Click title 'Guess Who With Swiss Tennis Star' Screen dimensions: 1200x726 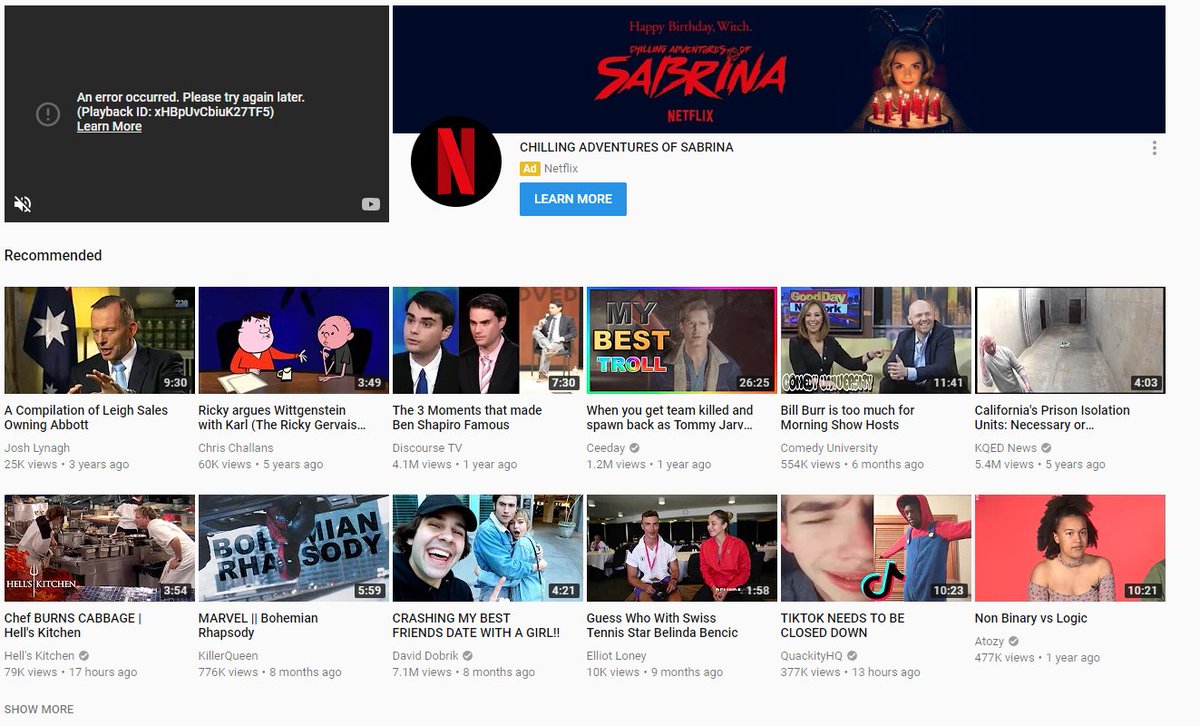(x=662, y=625)
